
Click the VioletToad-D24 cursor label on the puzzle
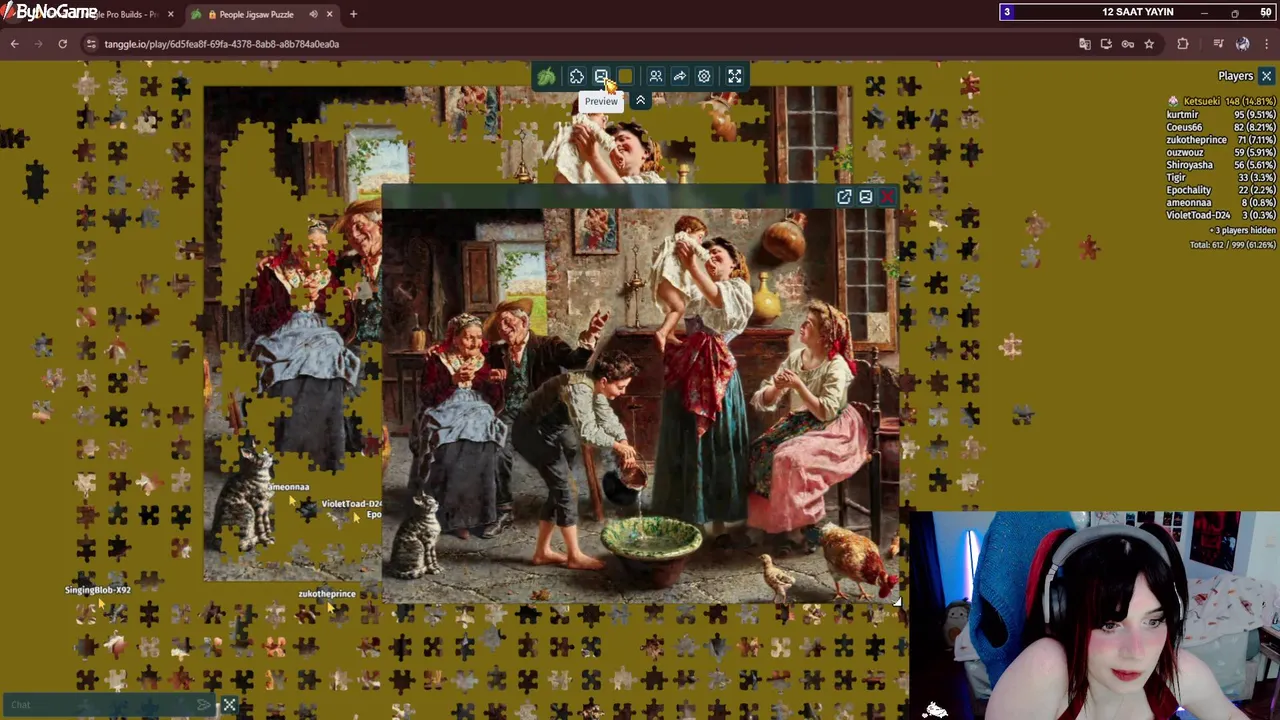[351, 504]
